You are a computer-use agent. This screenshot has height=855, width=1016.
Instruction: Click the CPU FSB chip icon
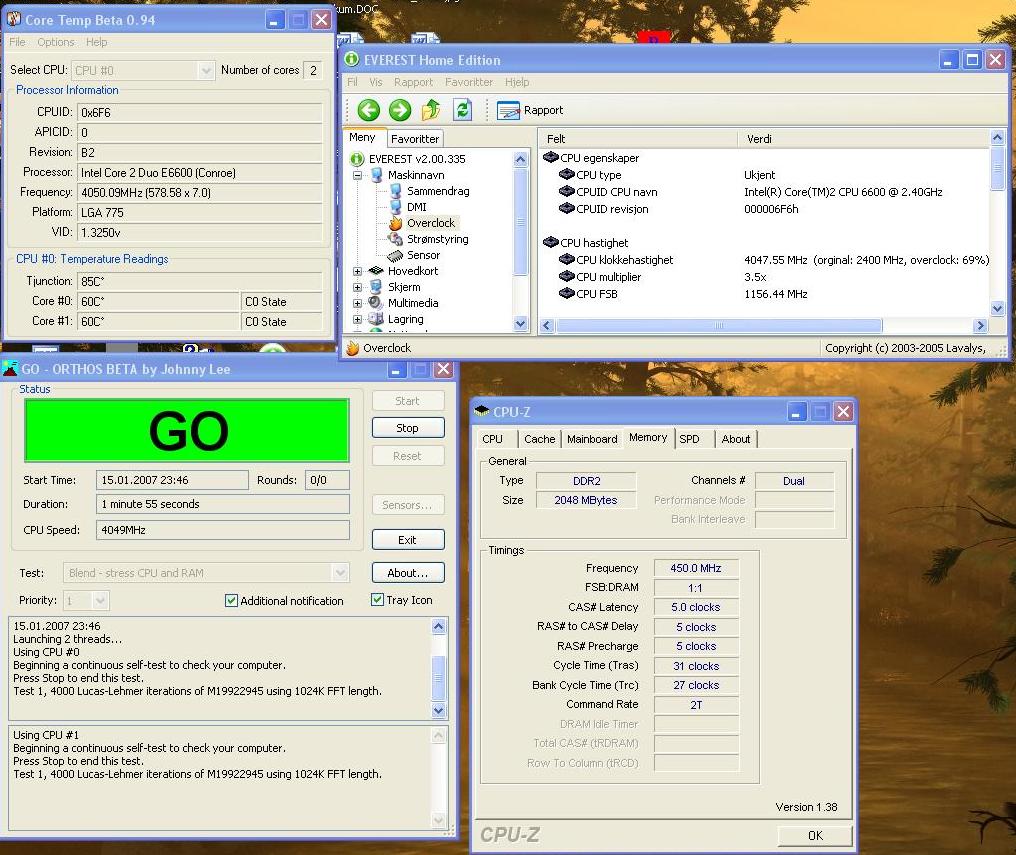(566, 293)
